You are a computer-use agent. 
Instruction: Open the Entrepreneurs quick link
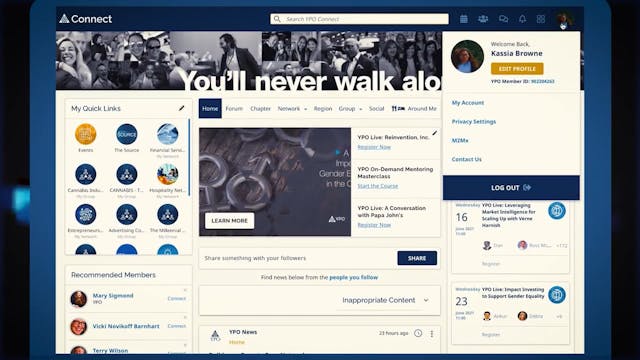click(x=86, y=214)
